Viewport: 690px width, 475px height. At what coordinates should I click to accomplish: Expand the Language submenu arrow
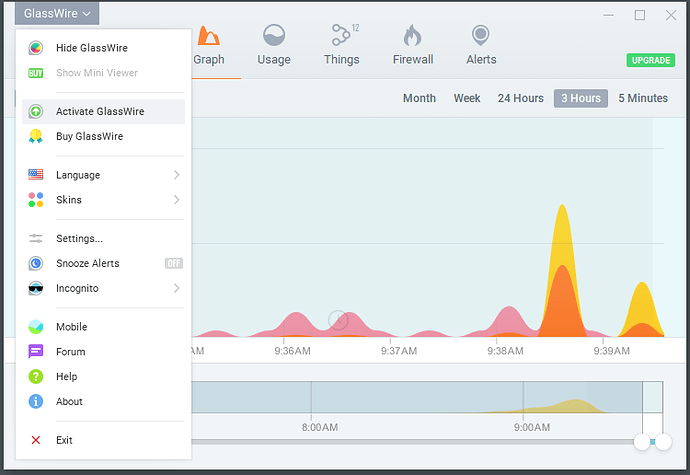tap(177, 175)
